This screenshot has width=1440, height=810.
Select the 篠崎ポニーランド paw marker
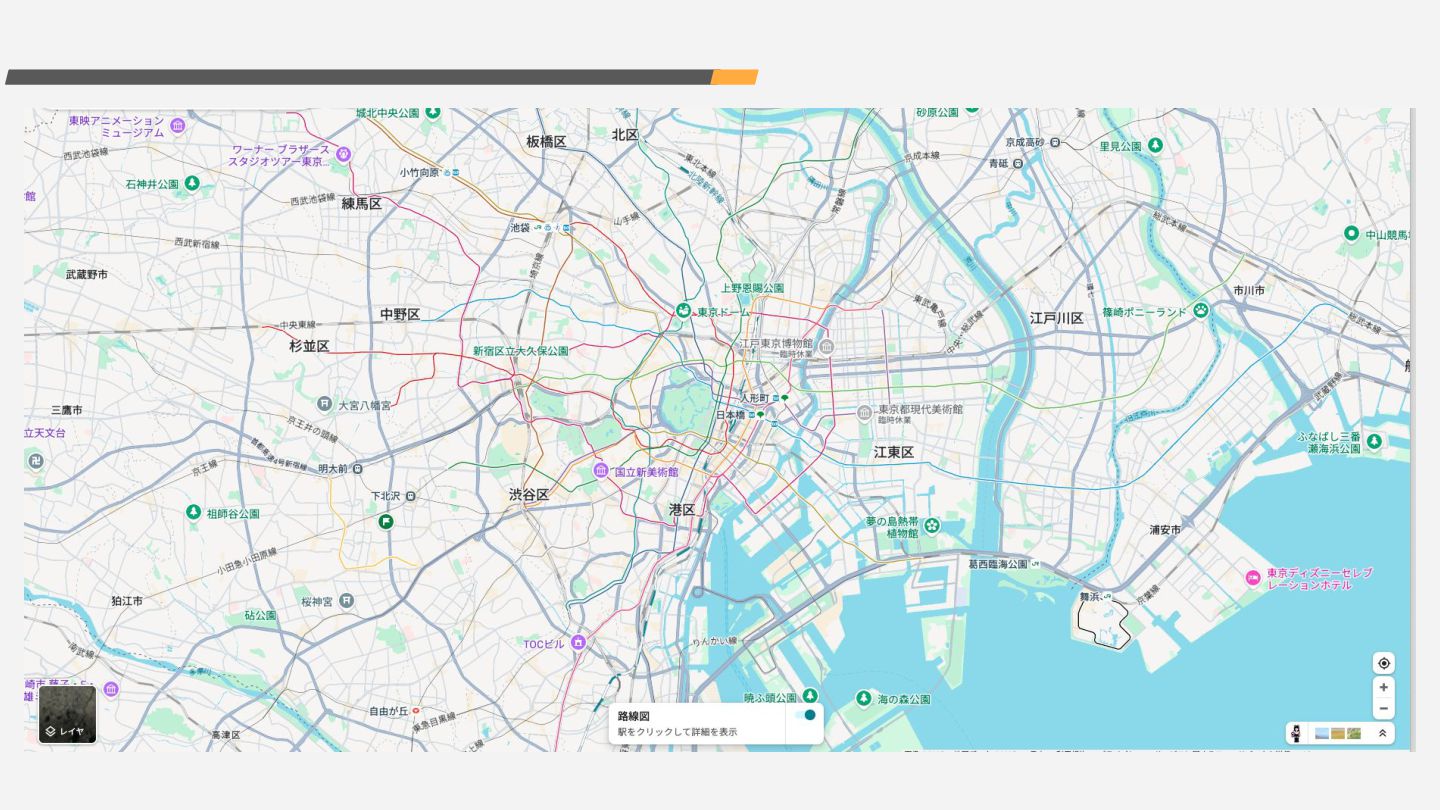[1201, 311]
